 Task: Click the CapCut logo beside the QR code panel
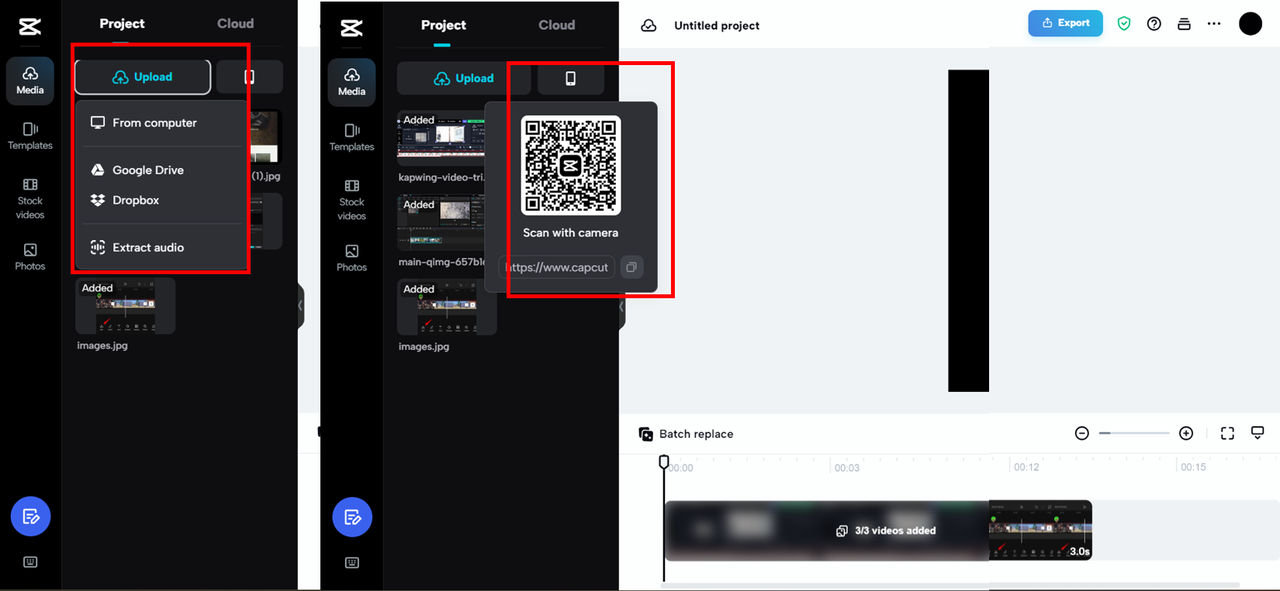click(352, 28)
